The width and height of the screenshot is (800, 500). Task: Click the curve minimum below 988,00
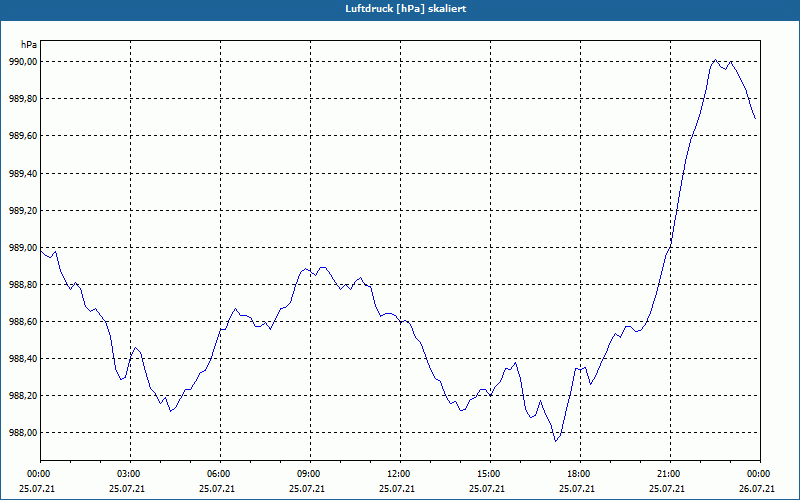click(556, 441)
